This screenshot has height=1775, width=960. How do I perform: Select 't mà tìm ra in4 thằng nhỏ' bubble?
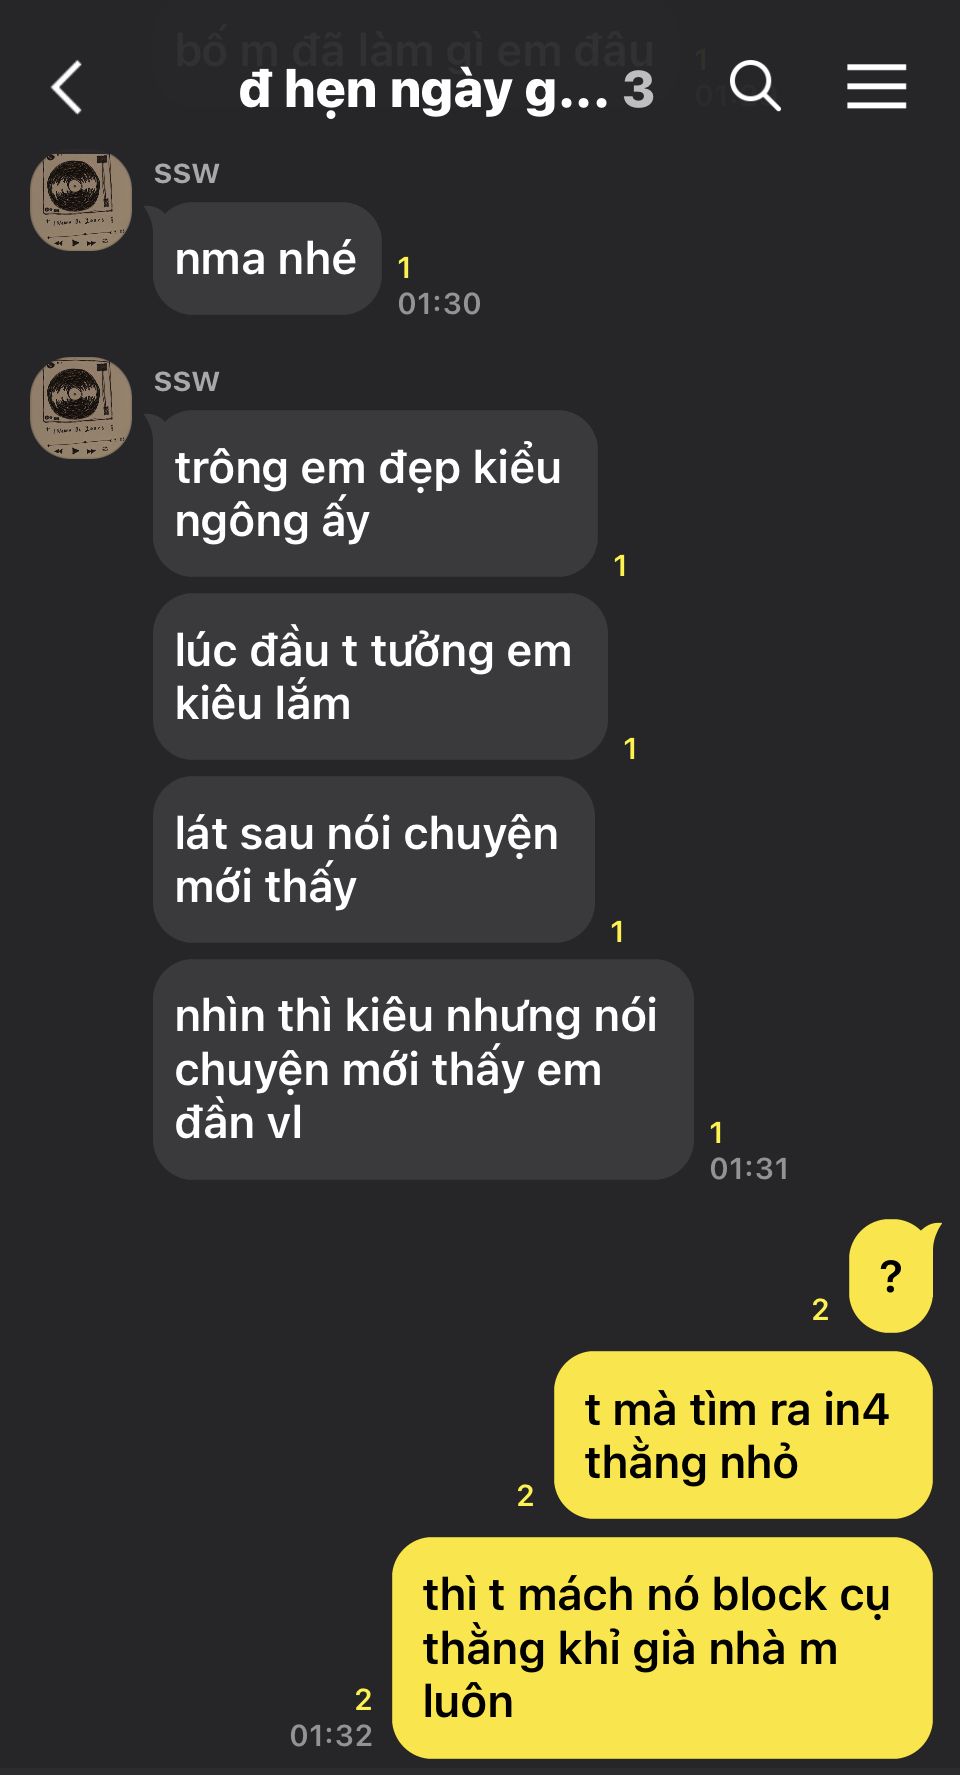click(x=743, y=1435)
